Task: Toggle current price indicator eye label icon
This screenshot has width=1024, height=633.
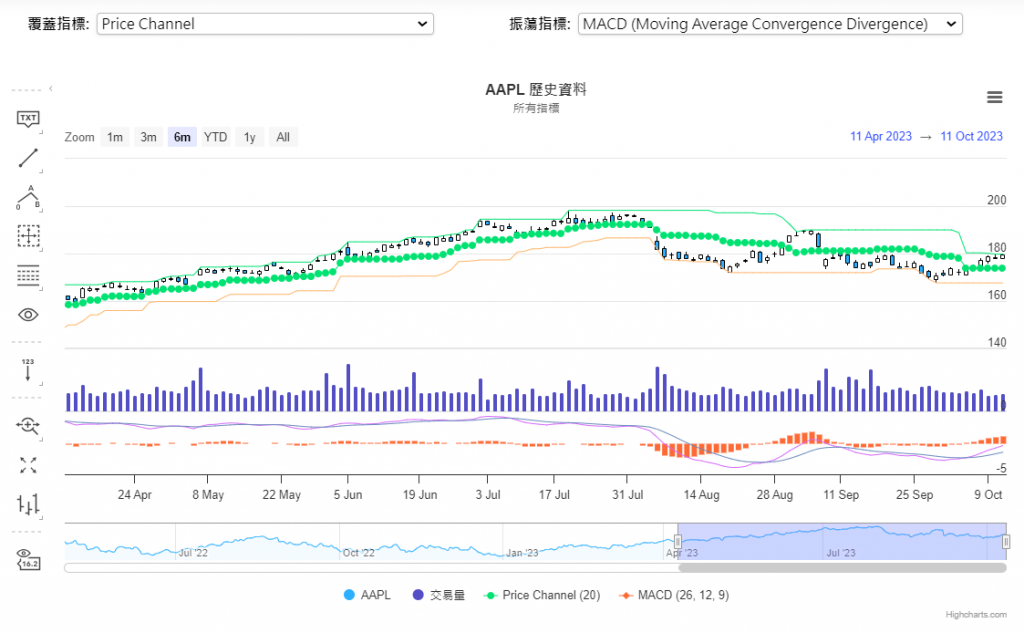Action: tap(28, 559)
